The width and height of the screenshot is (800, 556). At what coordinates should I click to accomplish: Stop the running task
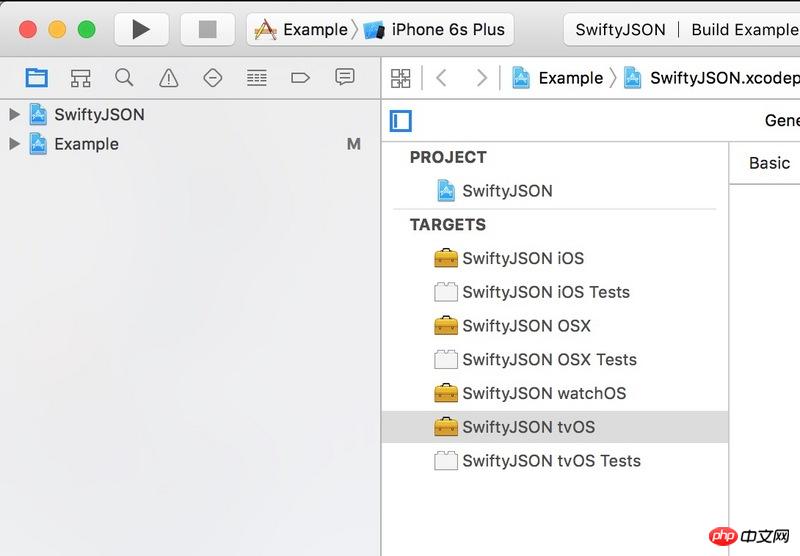tap(208, 29)
